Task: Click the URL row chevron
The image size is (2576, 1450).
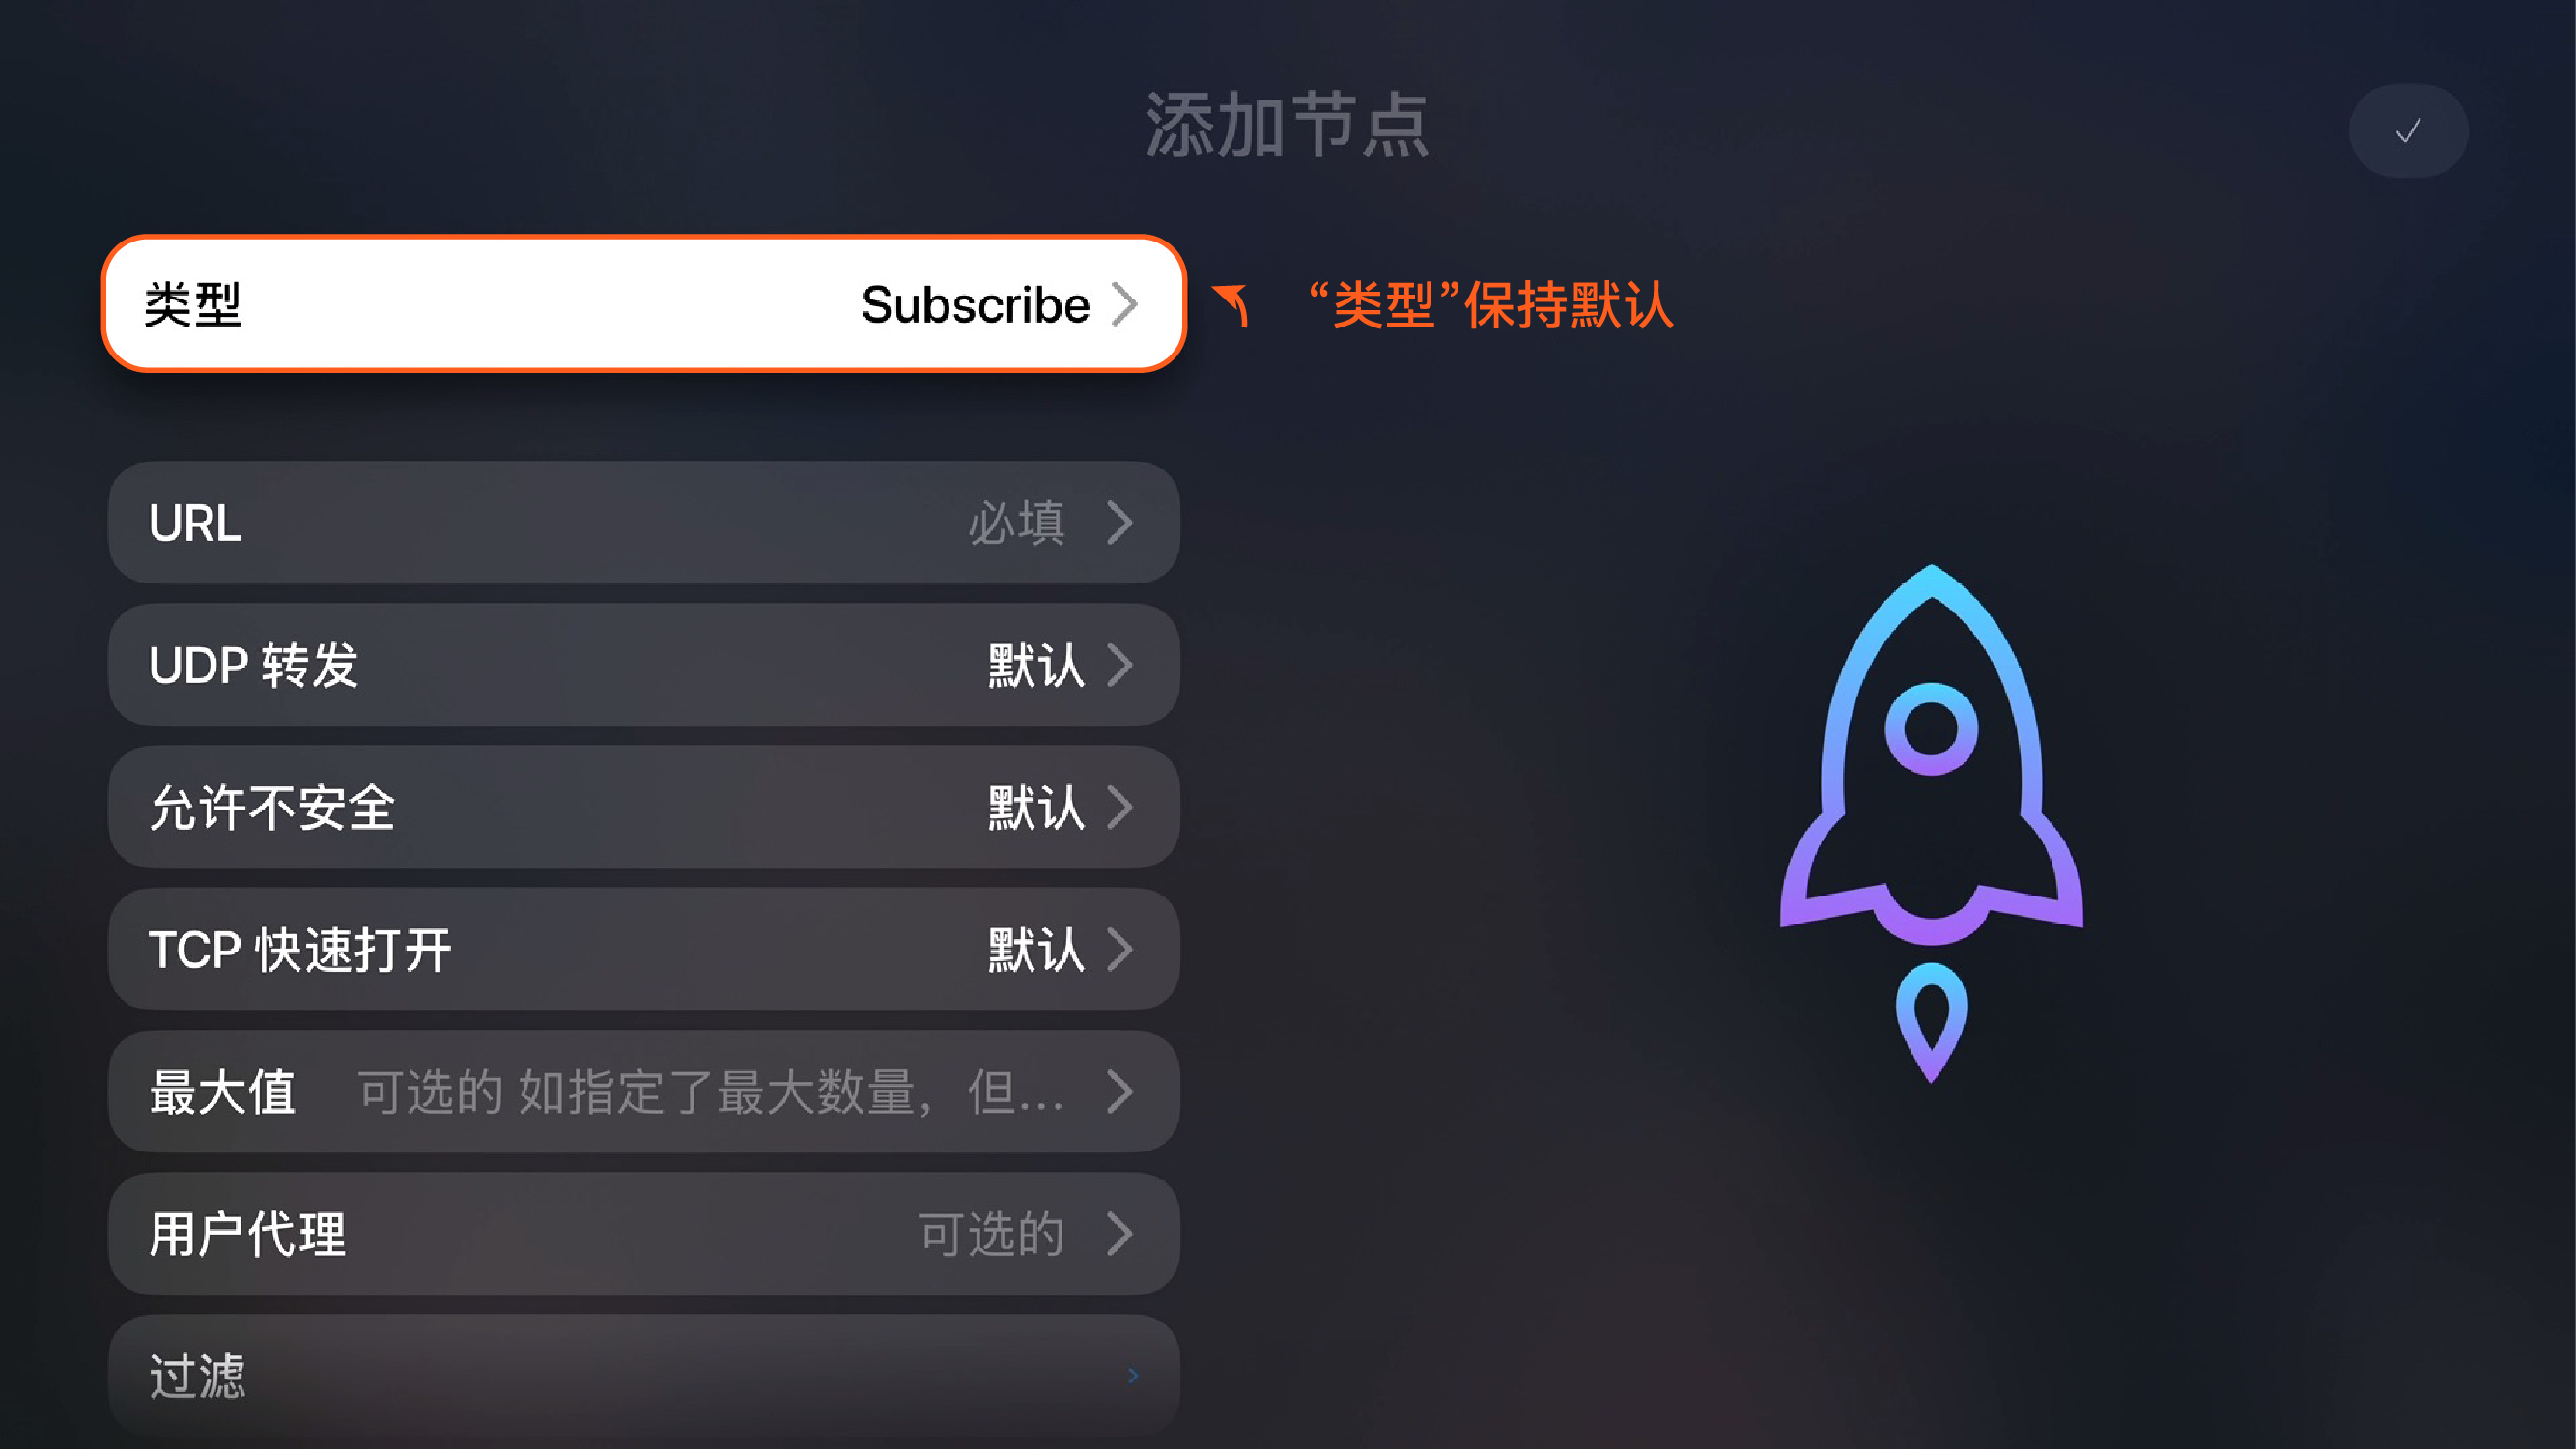Action: pos(1121,523)
